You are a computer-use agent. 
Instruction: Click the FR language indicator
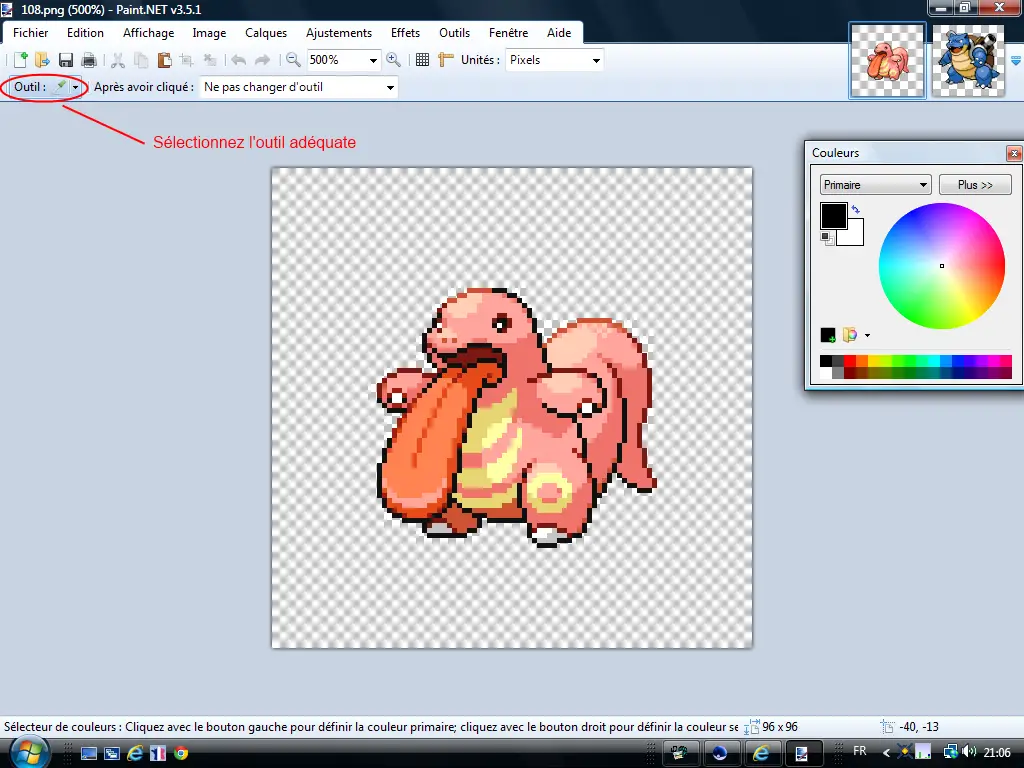coord(859,751)
